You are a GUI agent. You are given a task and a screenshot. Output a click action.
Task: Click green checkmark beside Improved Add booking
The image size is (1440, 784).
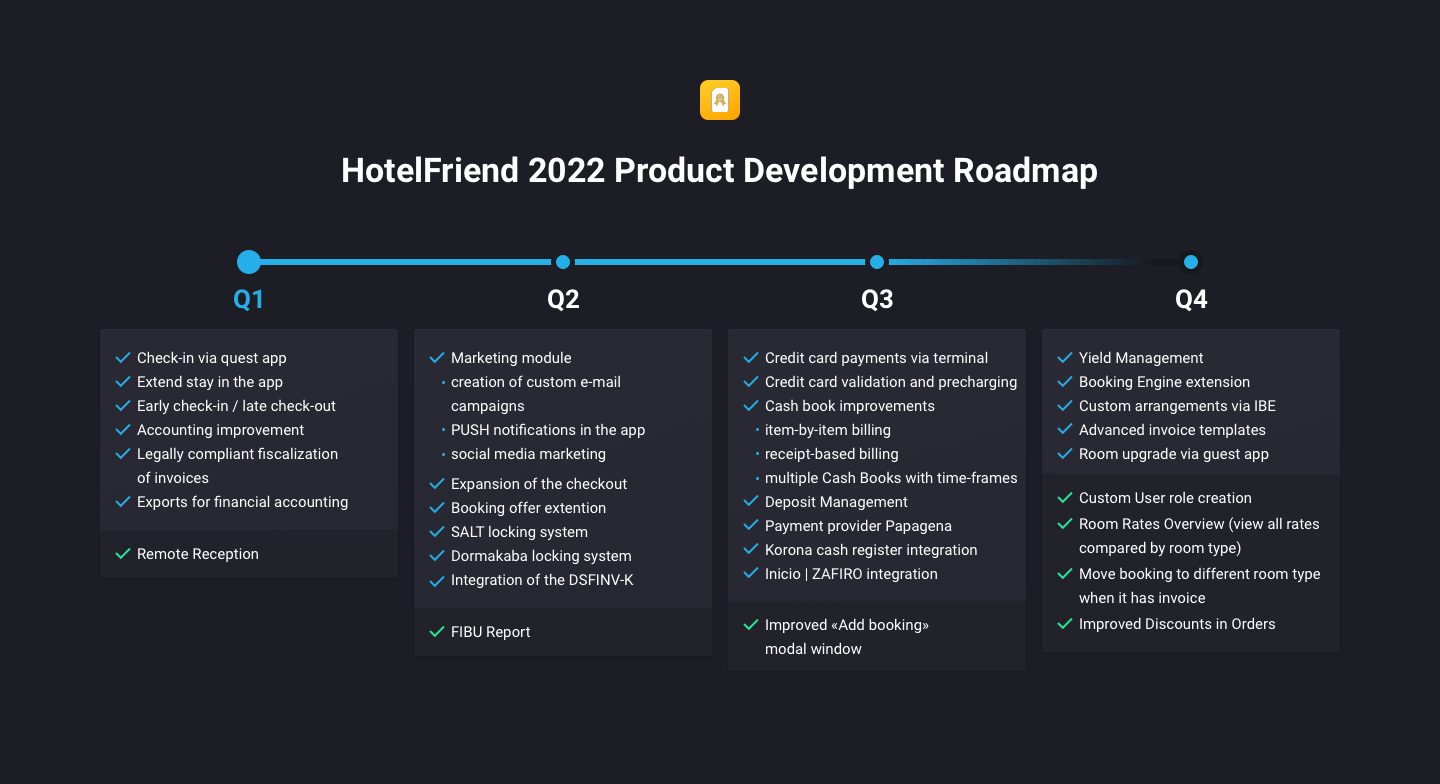coord(751,625)
